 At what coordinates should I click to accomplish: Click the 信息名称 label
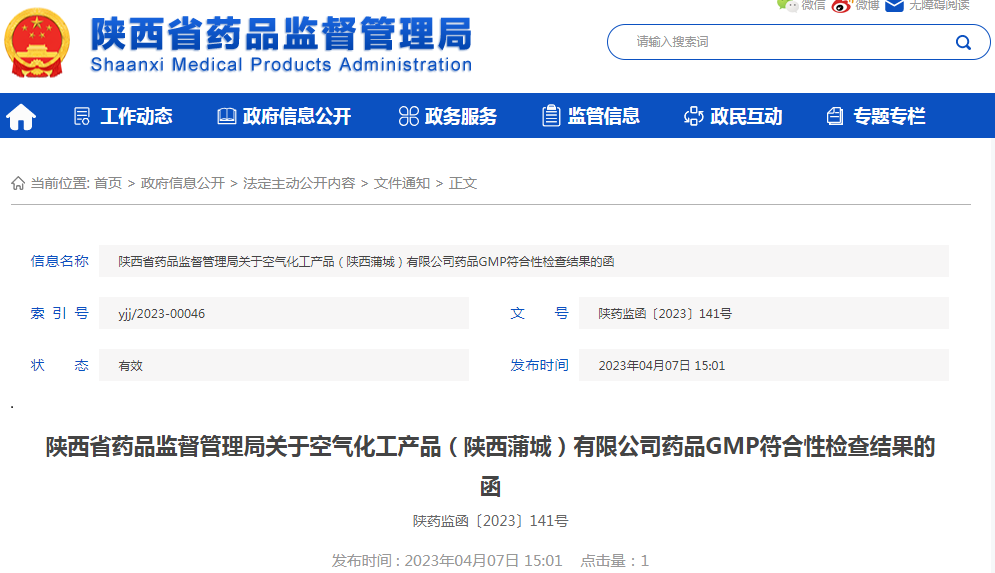pos(60,261)
